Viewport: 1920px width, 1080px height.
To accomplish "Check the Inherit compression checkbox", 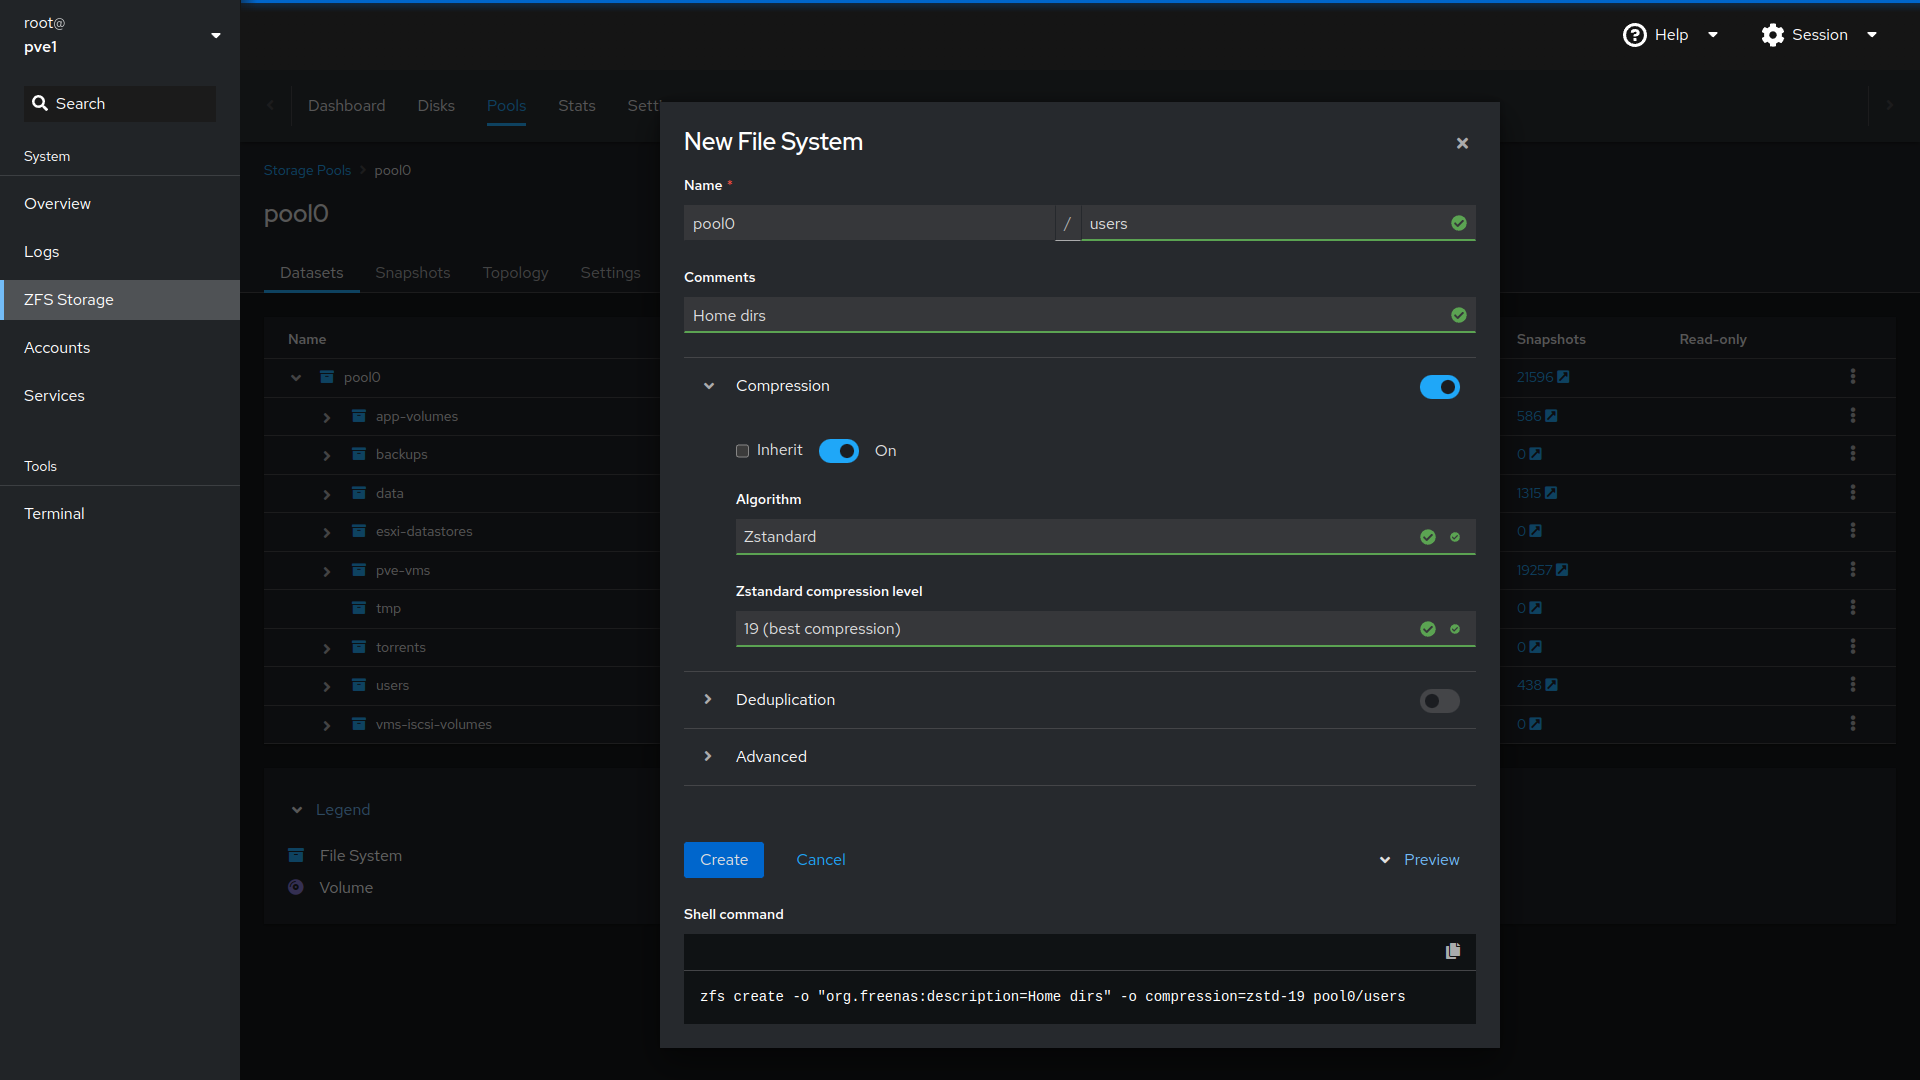I will click(742, 451).
